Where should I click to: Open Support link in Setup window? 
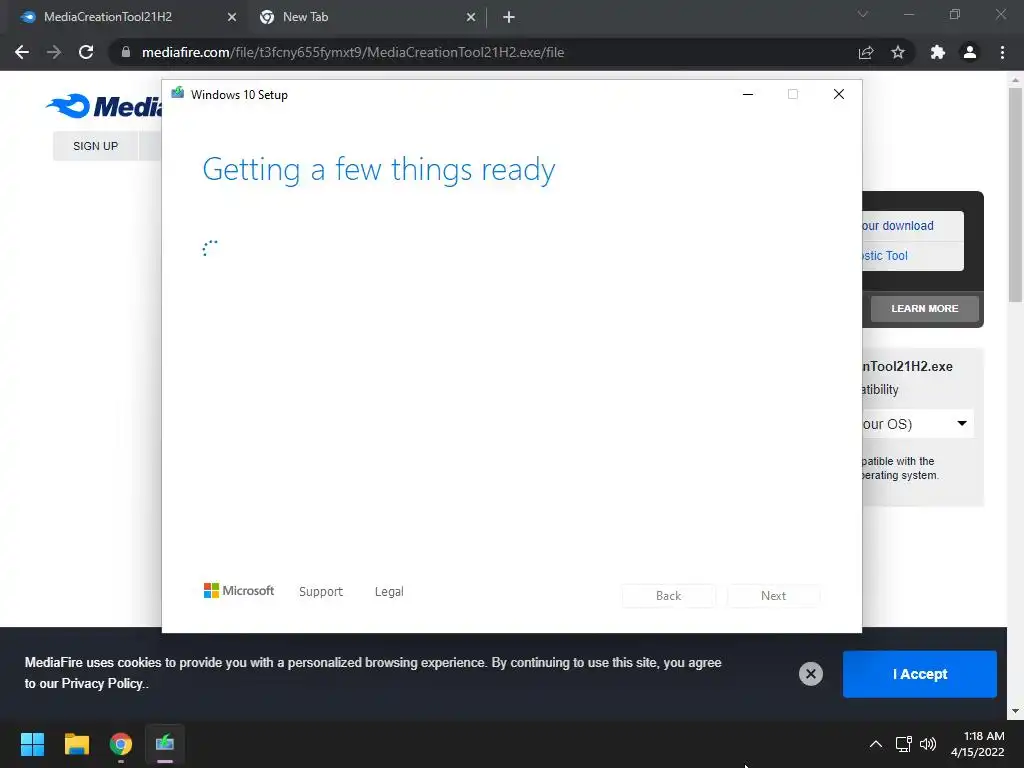321,592
